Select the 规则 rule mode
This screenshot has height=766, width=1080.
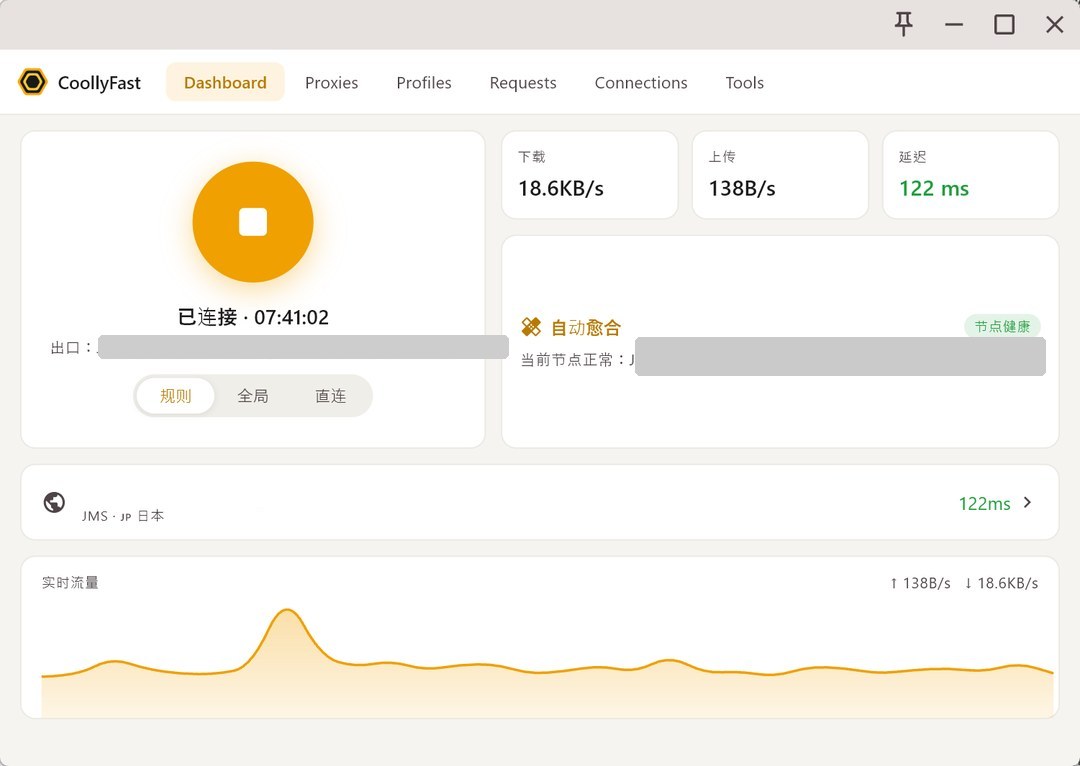pos(176,395)
